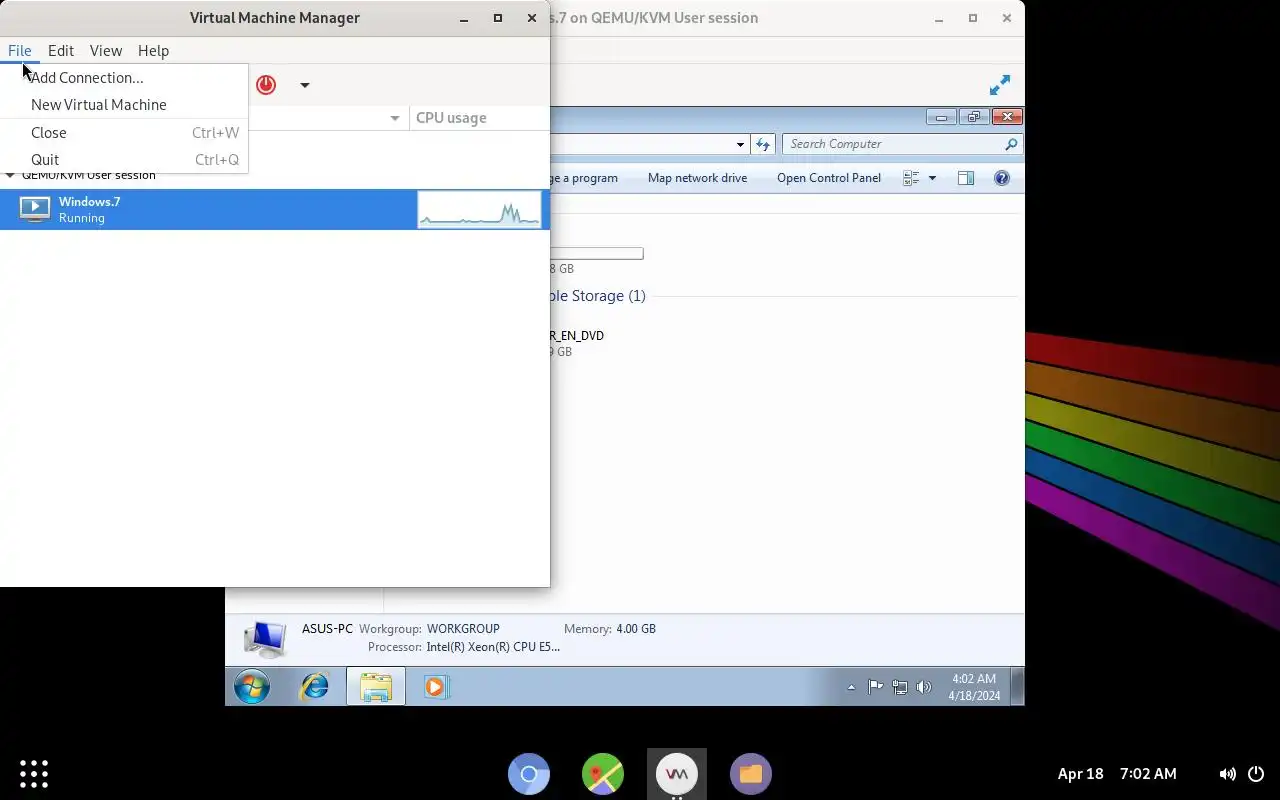This screenshot has width=1280, height=800.
Task: Open the Explorer address bar history dropdown
Action: click(x=740, y=144)
